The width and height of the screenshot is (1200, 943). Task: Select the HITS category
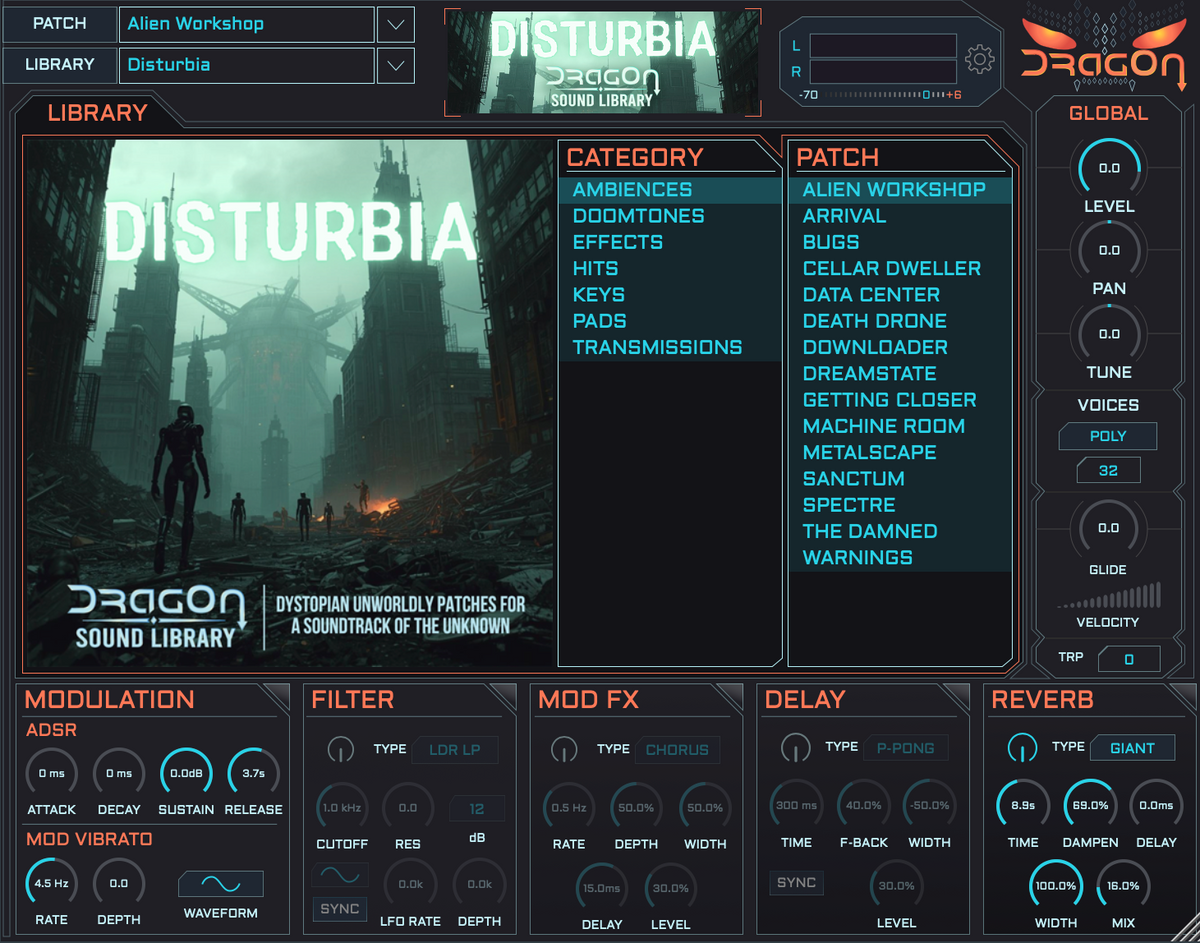click(670, 268)
